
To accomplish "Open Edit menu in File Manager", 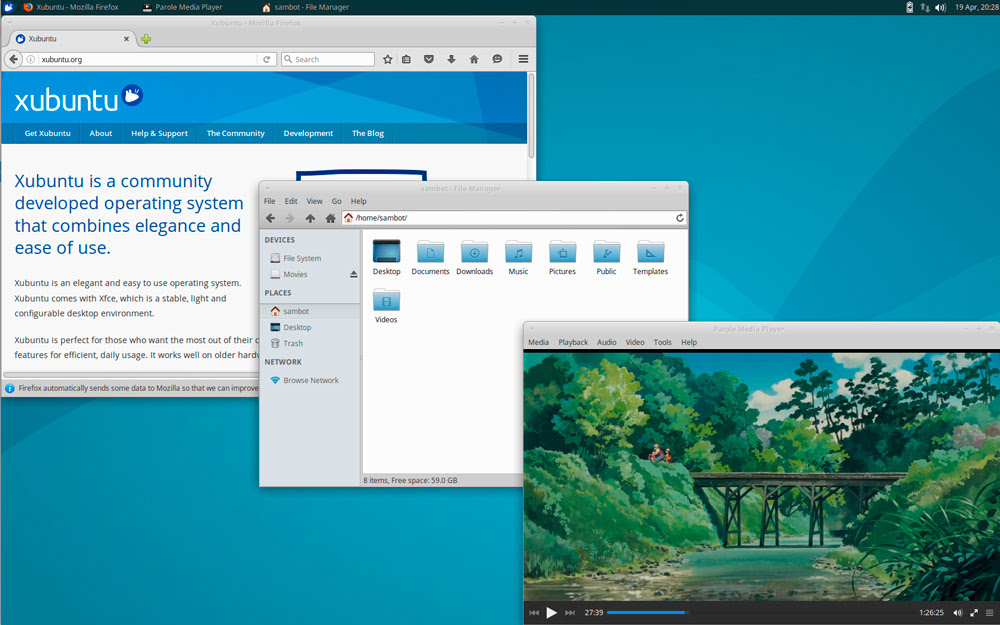I will tap(291, 201).
